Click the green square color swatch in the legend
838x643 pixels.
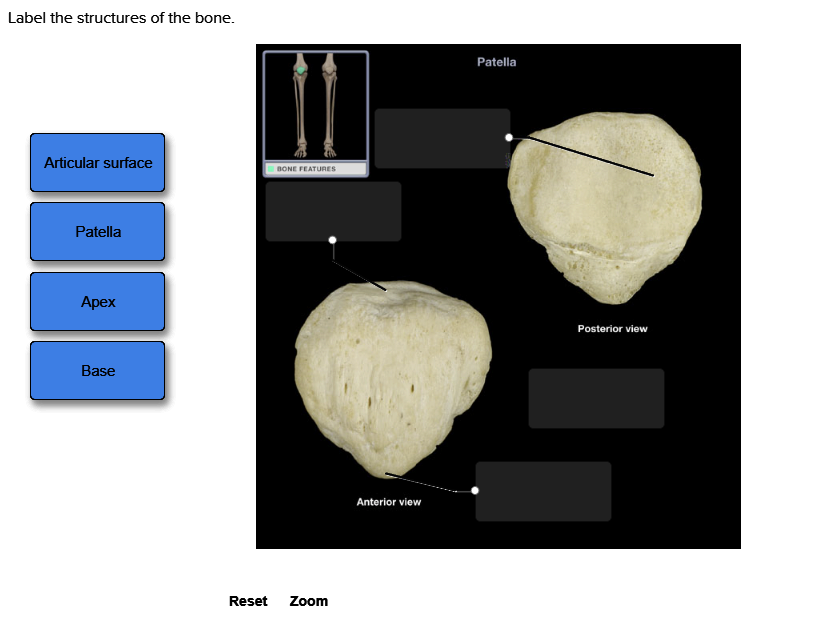(x=270, y=169)
